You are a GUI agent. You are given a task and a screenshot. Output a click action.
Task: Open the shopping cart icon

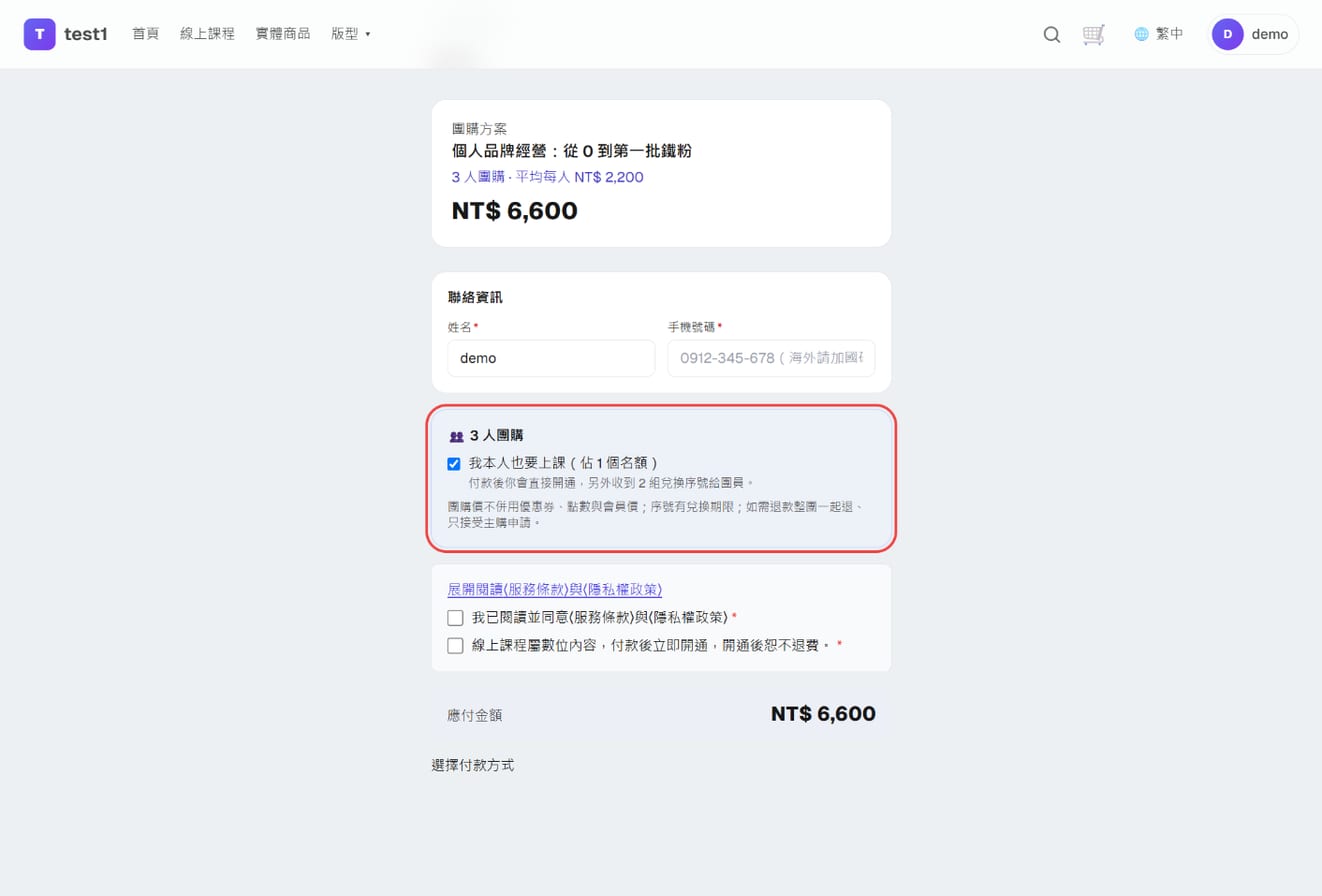pos(1094,35)
